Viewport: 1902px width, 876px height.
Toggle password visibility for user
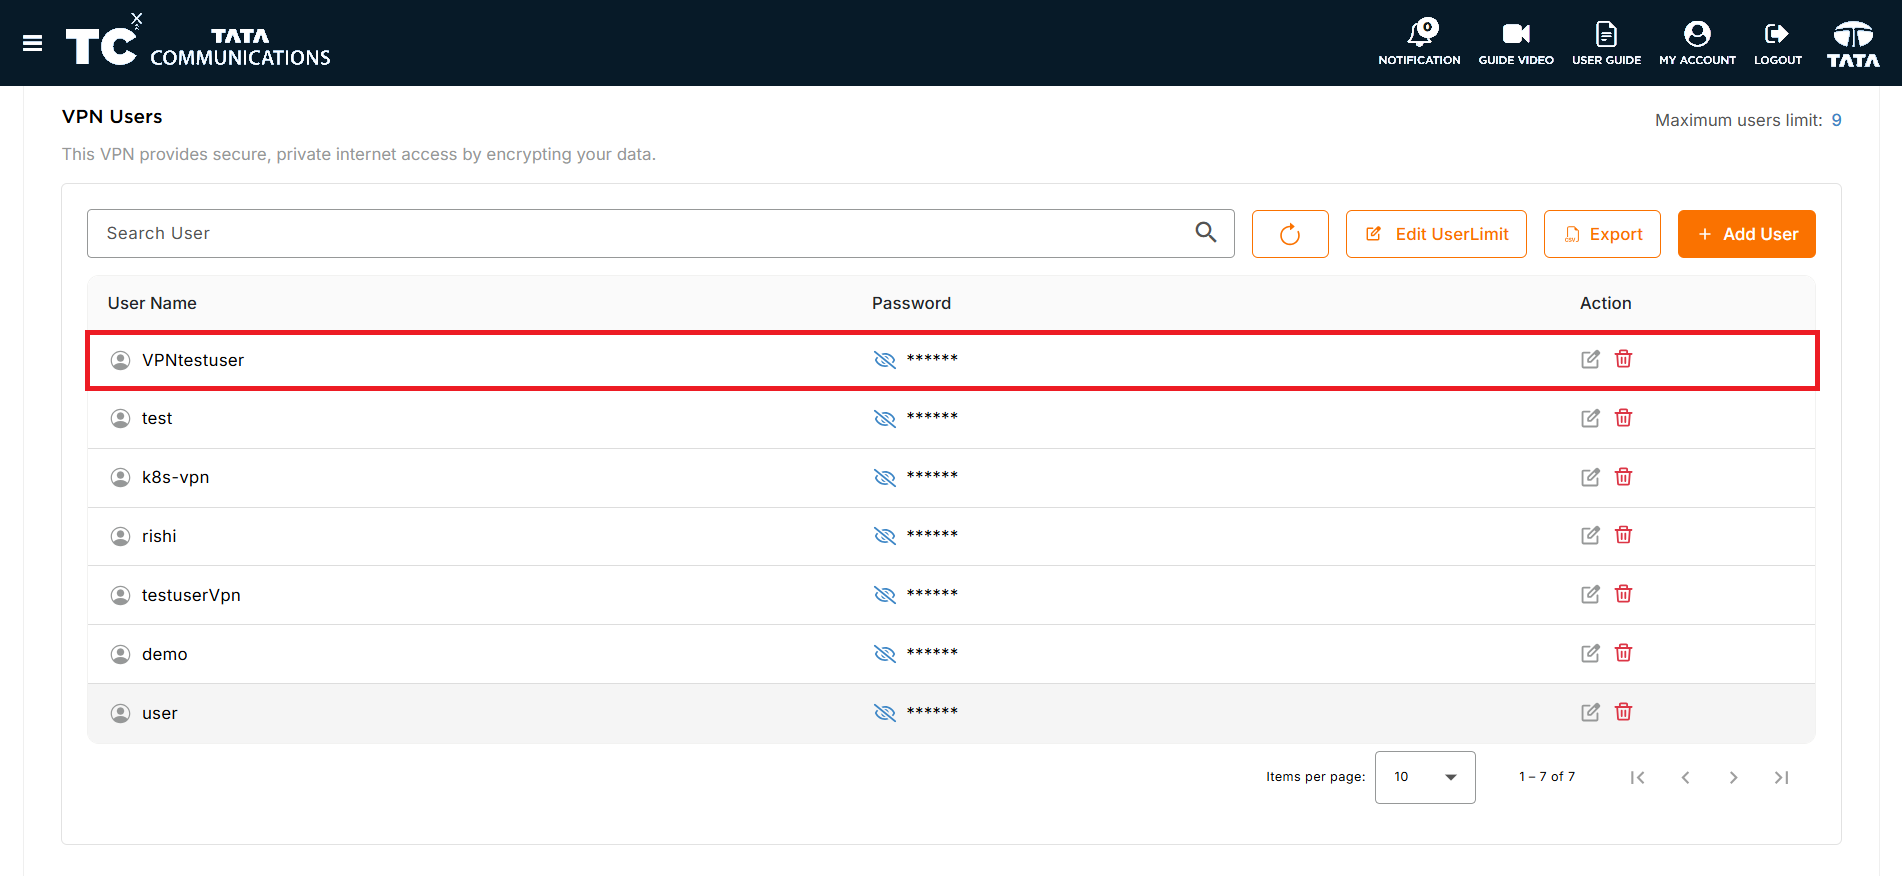(885, 712)
